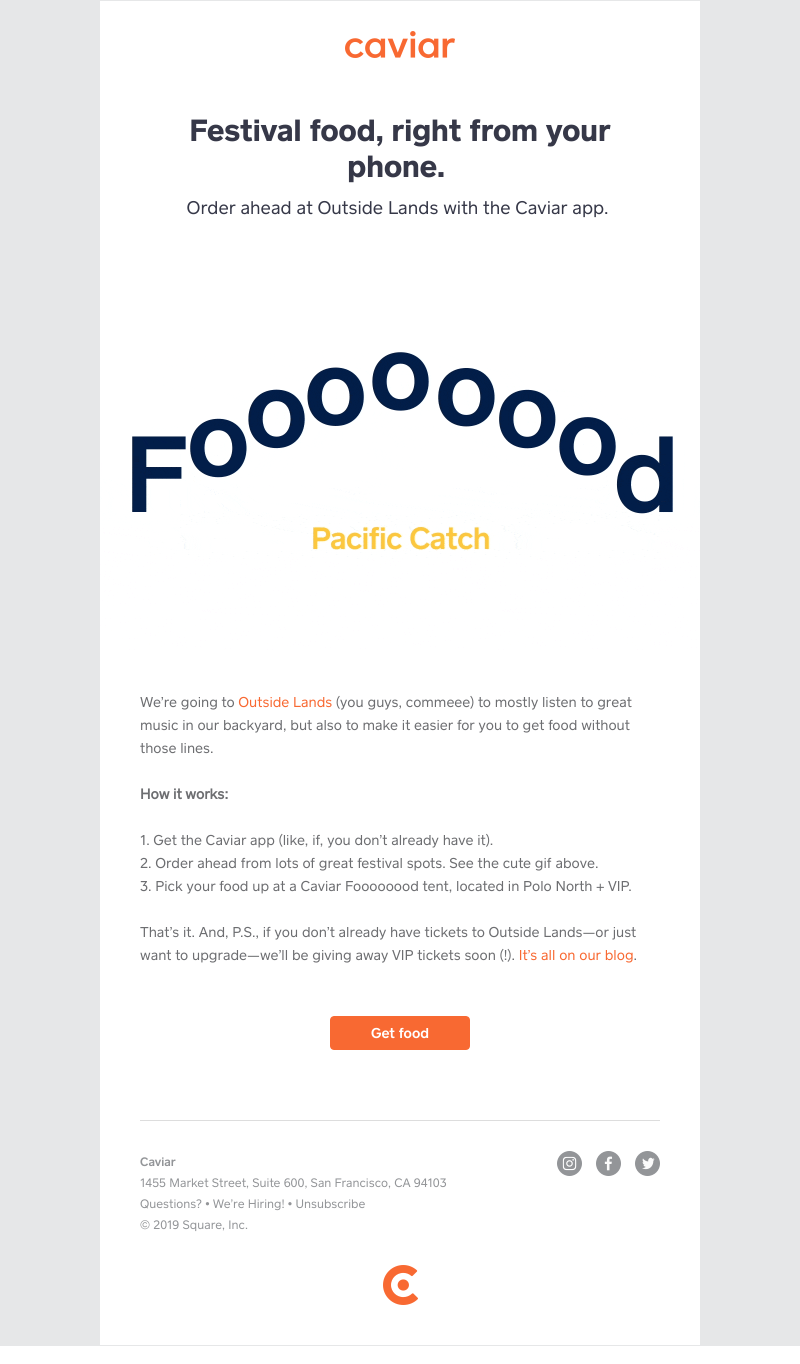Click the "Order ahead at Outside Lands" subheading
Viewport: 800px width, 1364px height.
tap(397, 208)
